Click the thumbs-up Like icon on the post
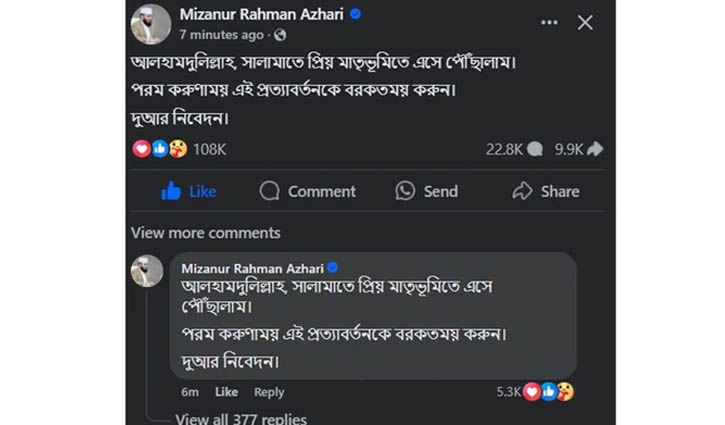725x425 pixels. pyautogui.click(x=171, y=190)
